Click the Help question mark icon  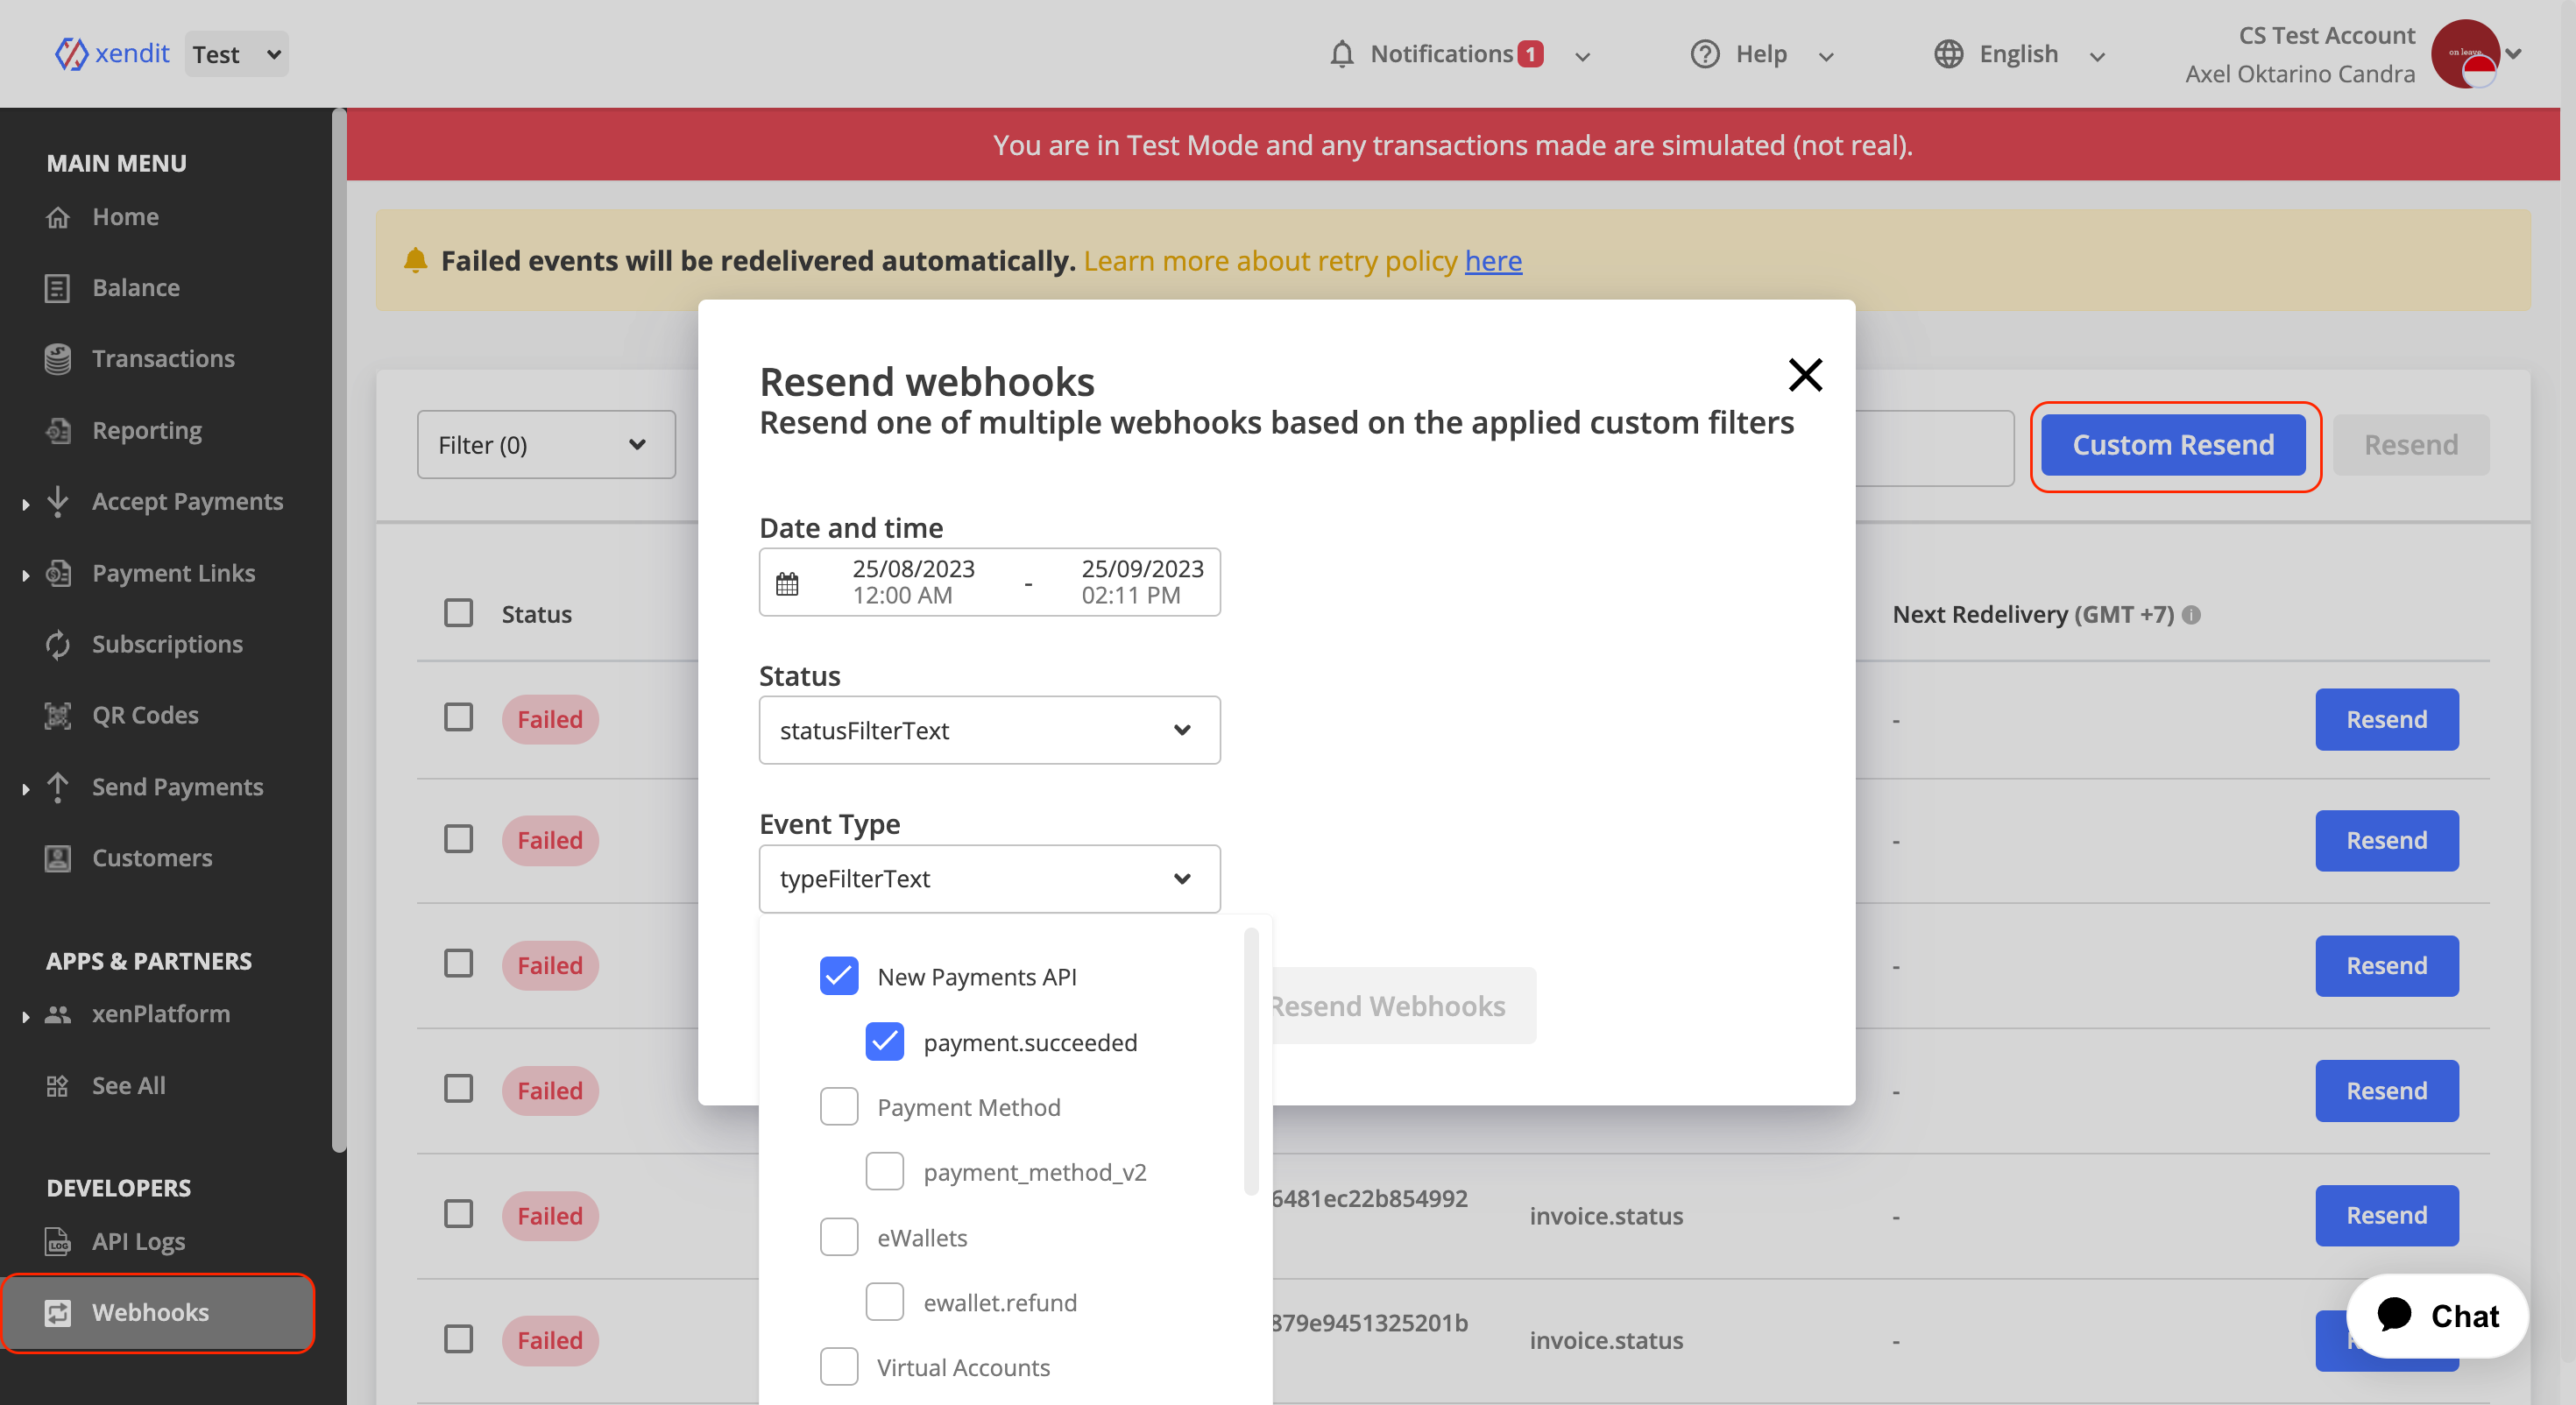click(x=1704, y=54)
